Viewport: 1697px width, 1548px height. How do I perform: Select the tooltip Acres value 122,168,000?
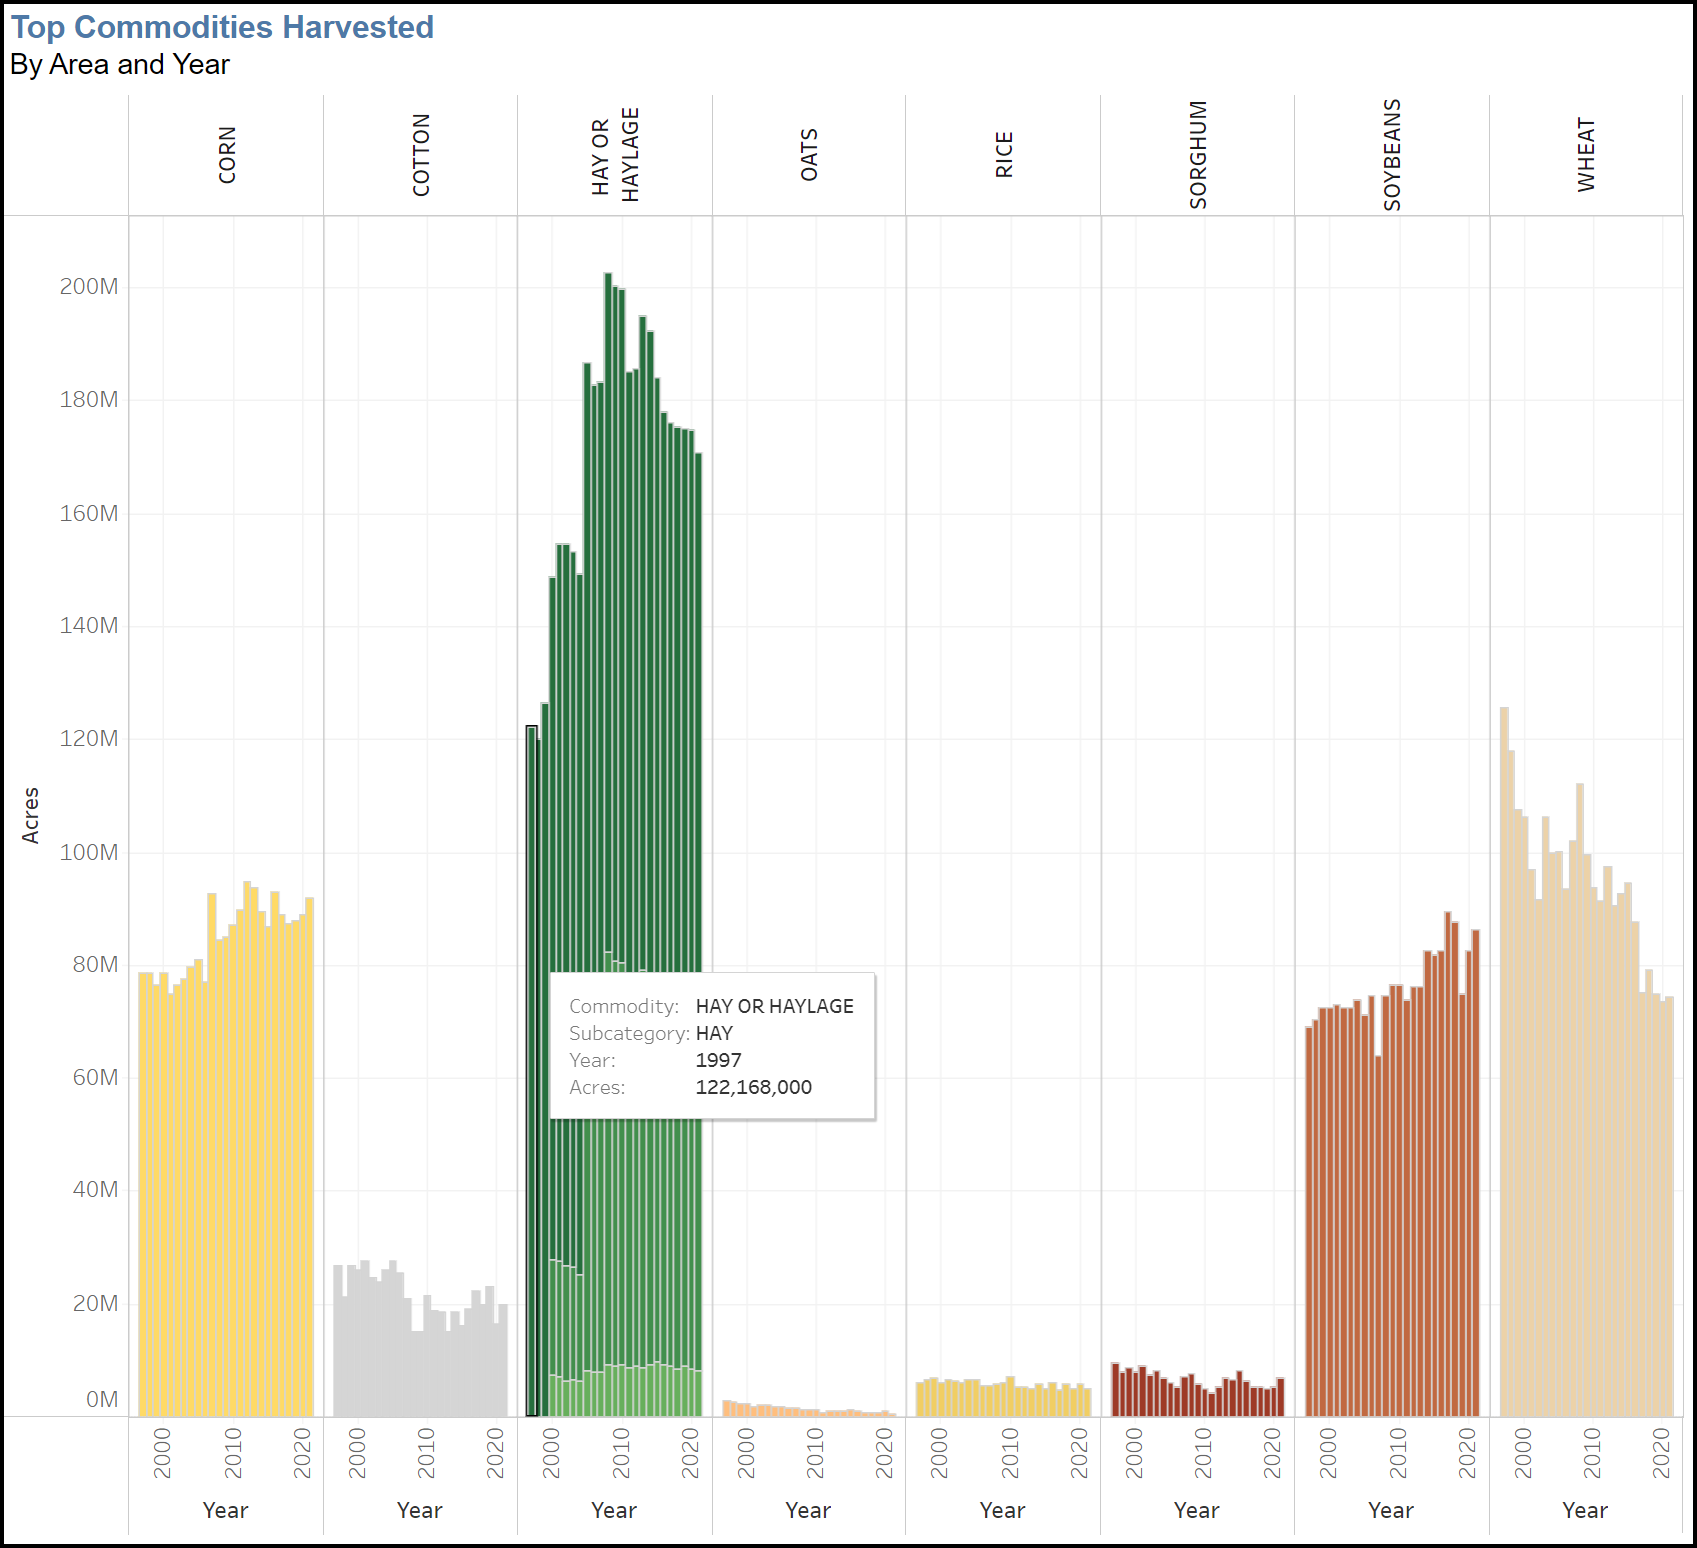pyautogui.click(x=754, y=1087)
